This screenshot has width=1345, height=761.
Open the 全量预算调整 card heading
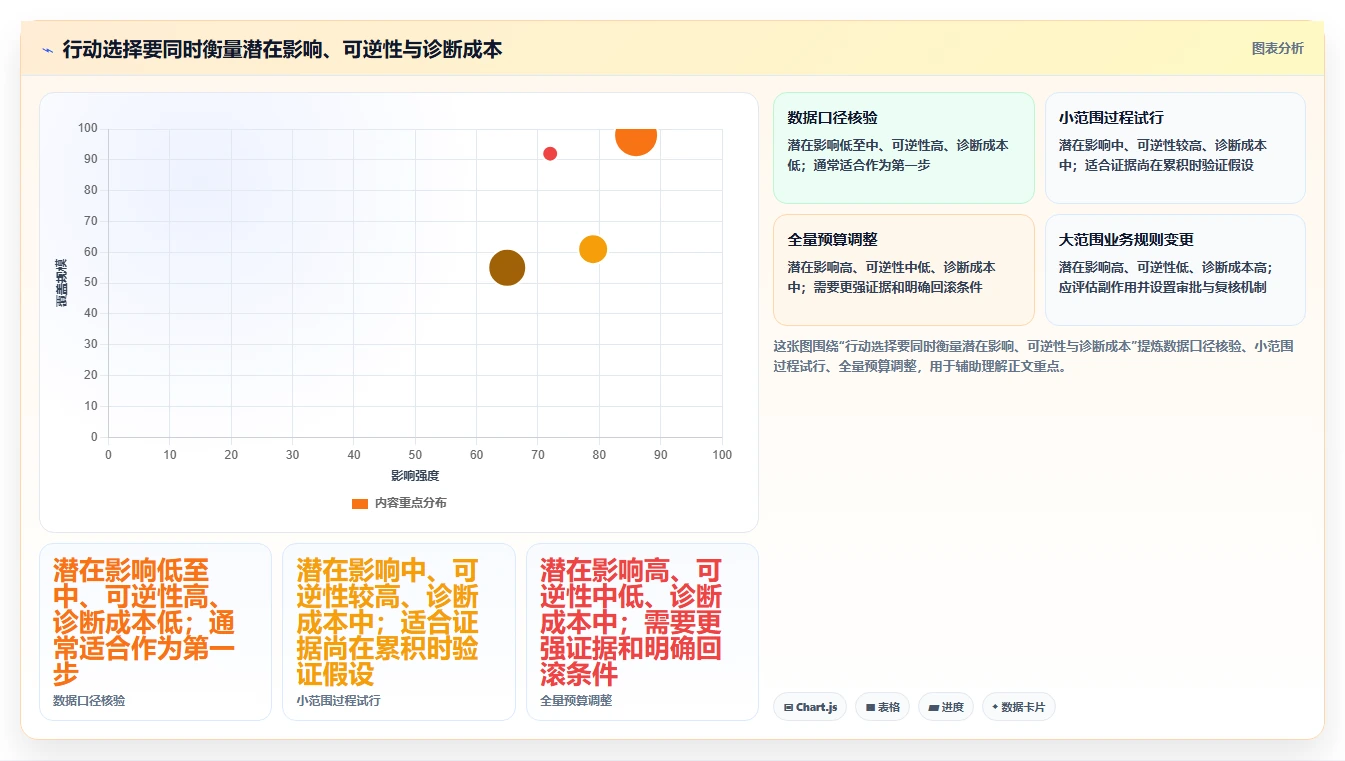(x=833, y=239)
